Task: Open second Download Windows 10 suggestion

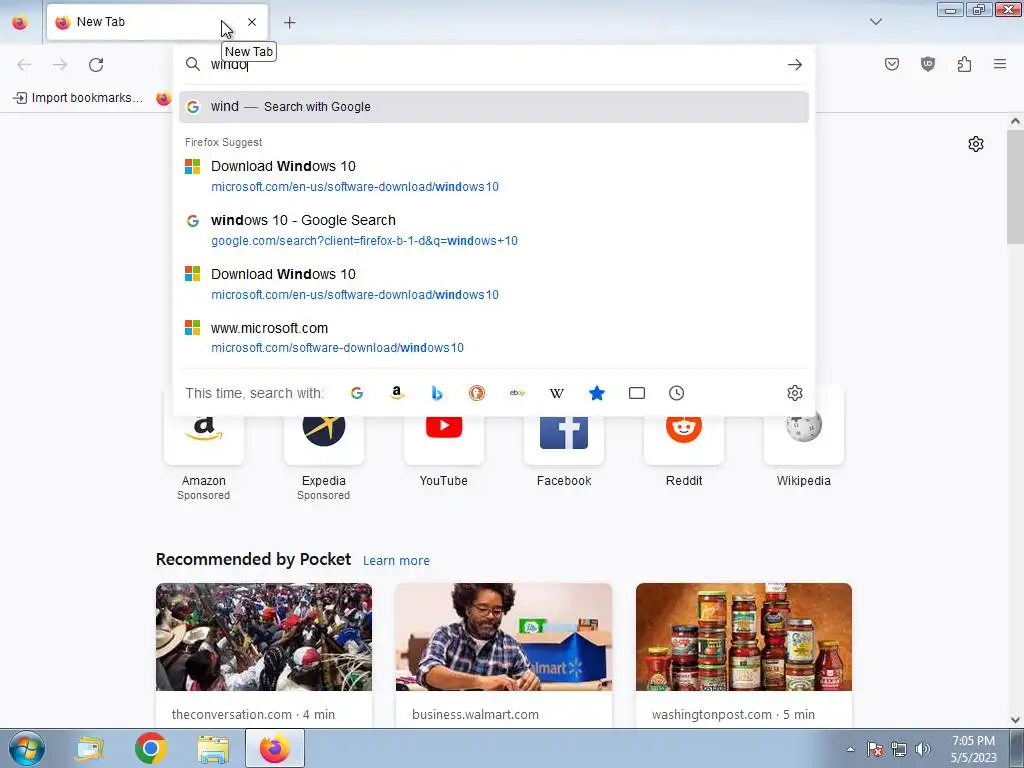Action: click(494, 284)
